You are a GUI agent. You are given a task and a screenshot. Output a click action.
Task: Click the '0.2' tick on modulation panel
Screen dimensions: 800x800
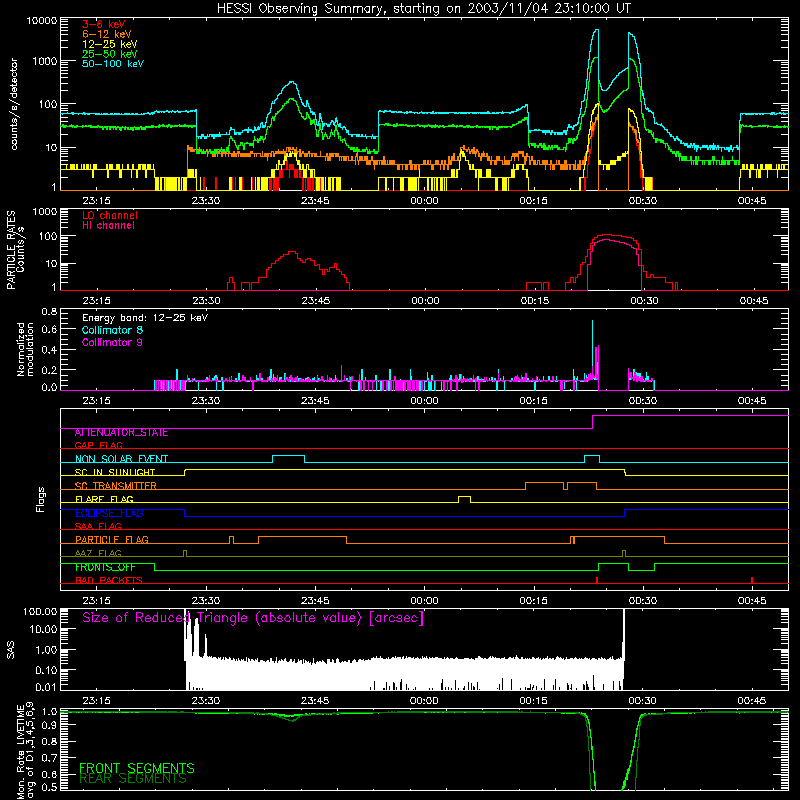pos(49,370)
